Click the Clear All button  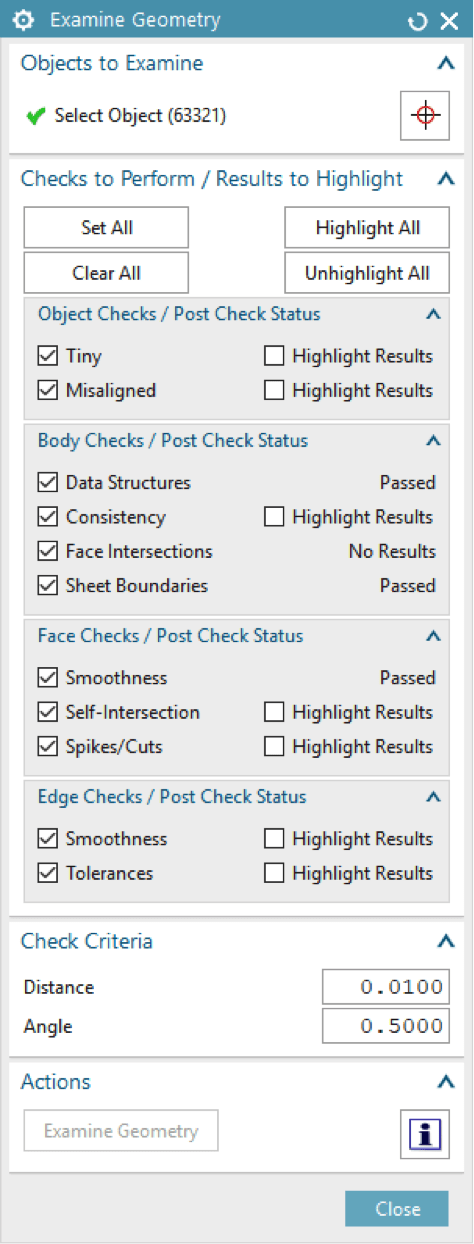(106, 273)
